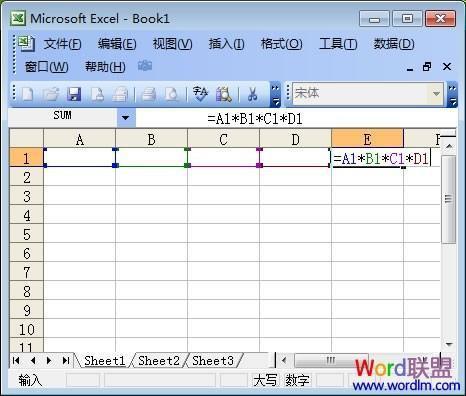Click the Save floppy disk icon
This screenshot has height=396, width=466.
[x=74, y=94]
